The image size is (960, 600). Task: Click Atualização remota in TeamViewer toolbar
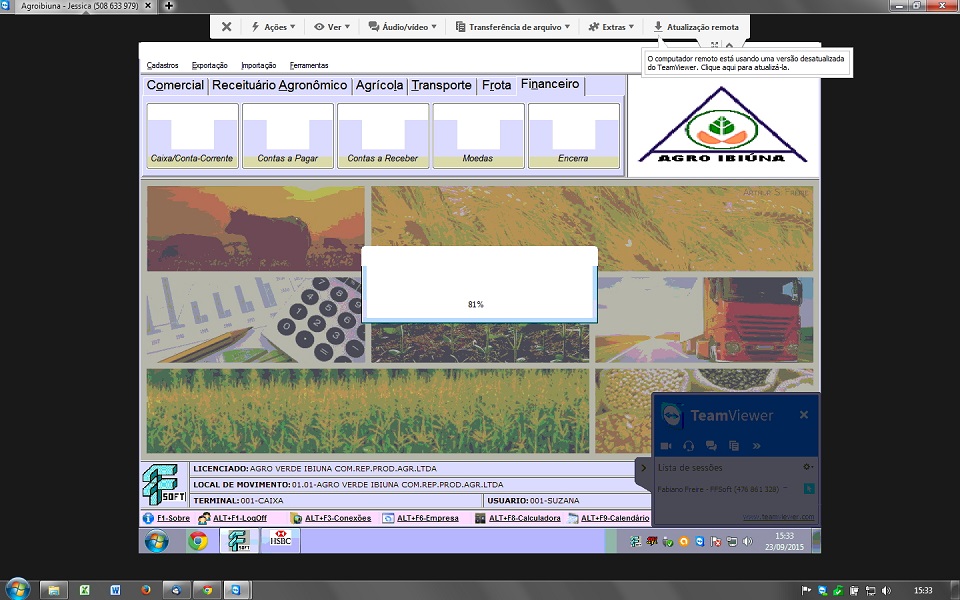(x=696, y=27)
